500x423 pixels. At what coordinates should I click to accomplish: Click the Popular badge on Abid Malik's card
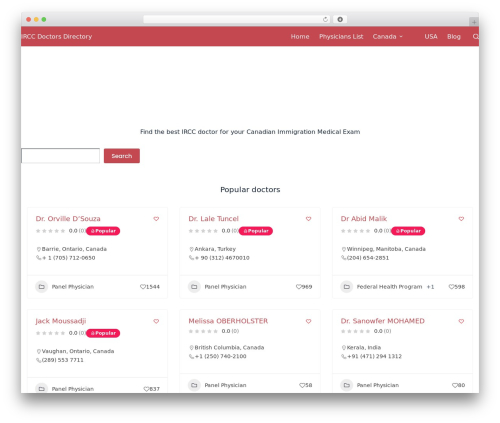pos(408,231)
